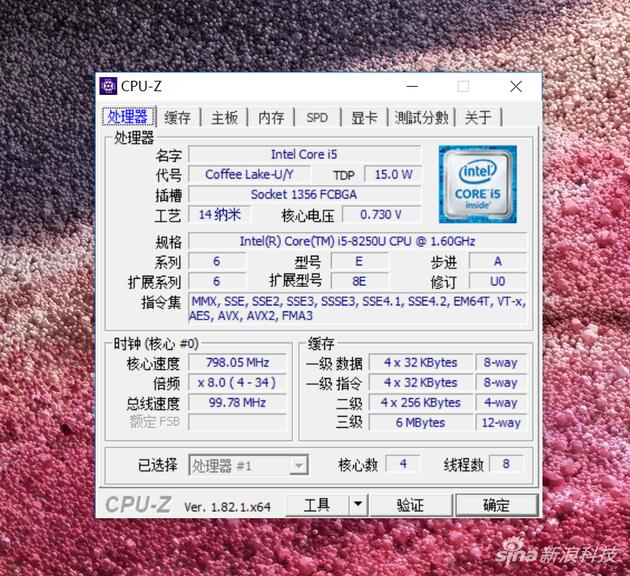Click the core count value 4
The width and height of the screenshot is (630, 576).
(403, 464)
